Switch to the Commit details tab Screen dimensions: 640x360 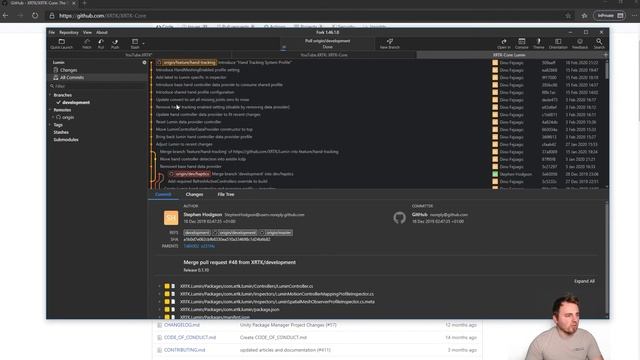163,195
